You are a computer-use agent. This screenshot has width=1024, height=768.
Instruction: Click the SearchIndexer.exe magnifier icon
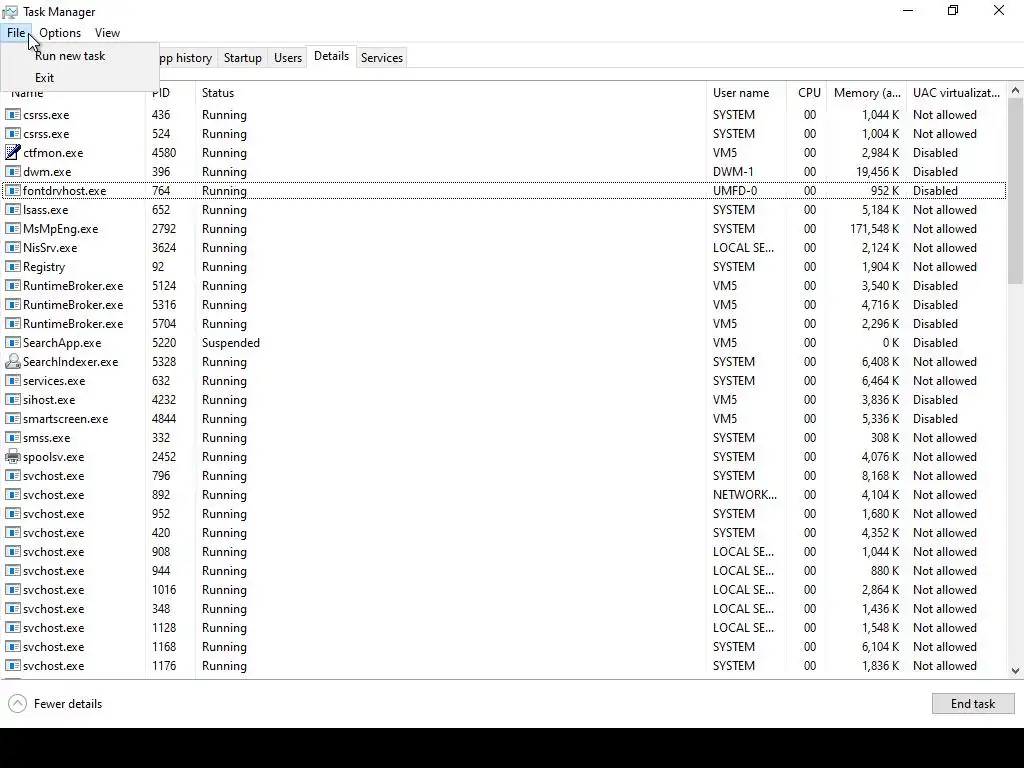(x=12, y=361)
